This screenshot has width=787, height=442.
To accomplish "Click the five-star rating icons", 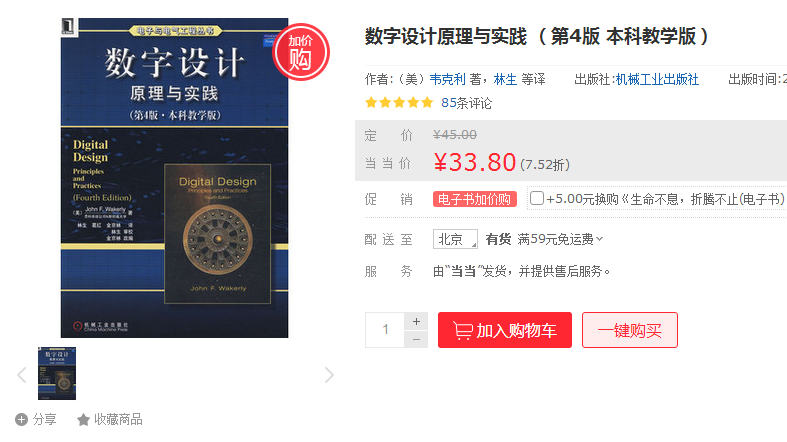I will point(399,103).
